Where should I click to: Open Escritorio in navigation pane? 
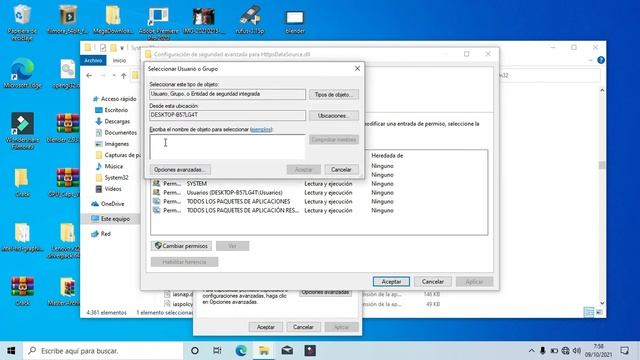click(x=111, y=110)
